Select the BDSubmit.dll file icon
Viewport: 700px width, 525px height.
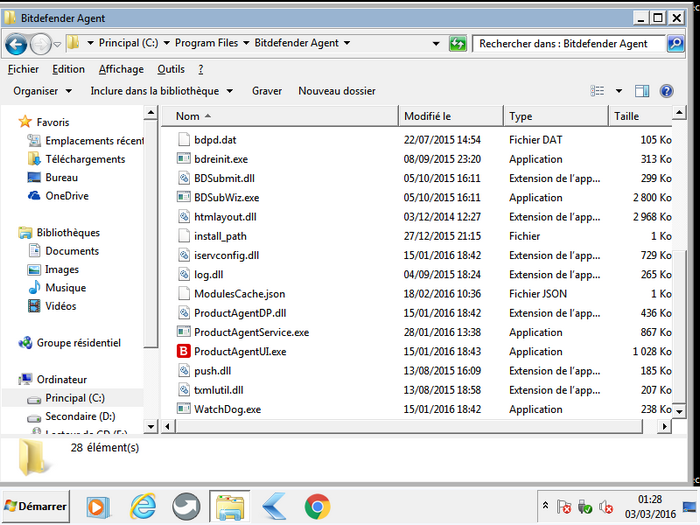point(184,178)
